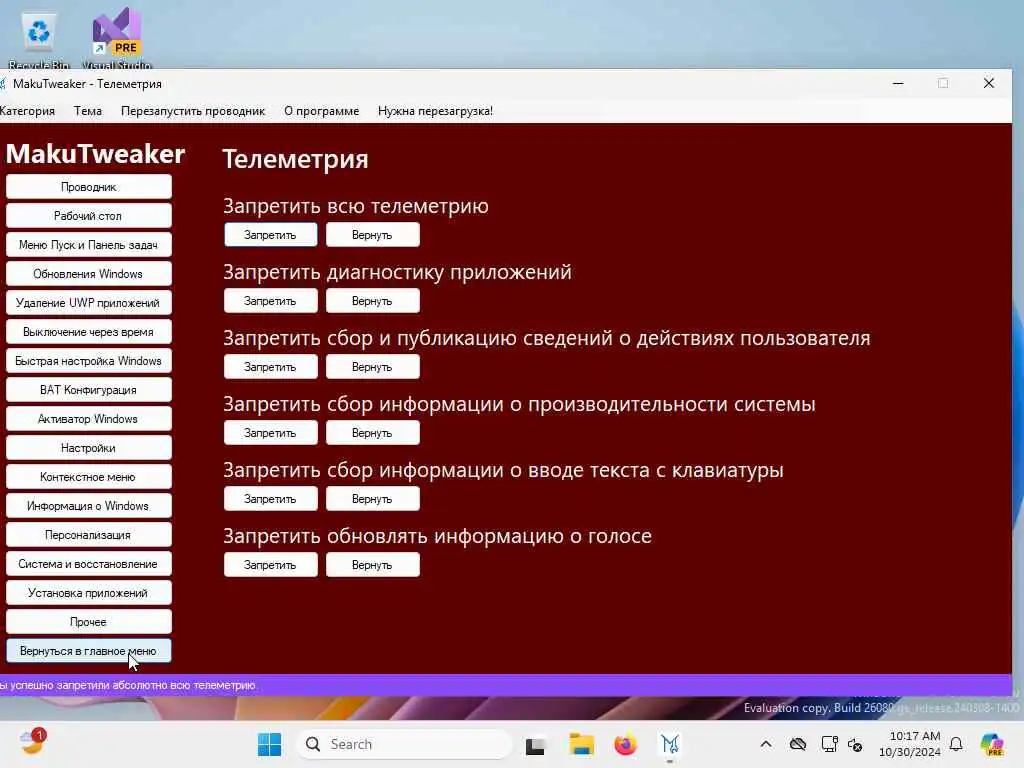Select the Обновления Windows category
This screenshot has width=1024, height=768.
(x=89, y=274)
